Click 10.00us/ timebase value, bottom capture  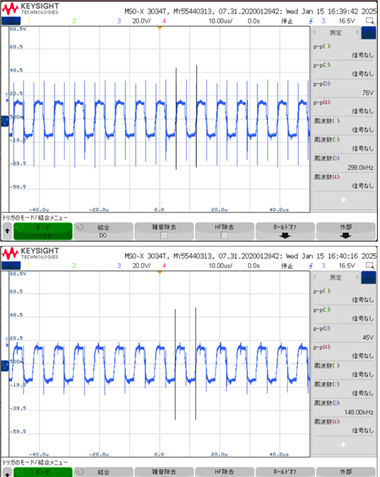pyautogui.click(x=221, y=266)
